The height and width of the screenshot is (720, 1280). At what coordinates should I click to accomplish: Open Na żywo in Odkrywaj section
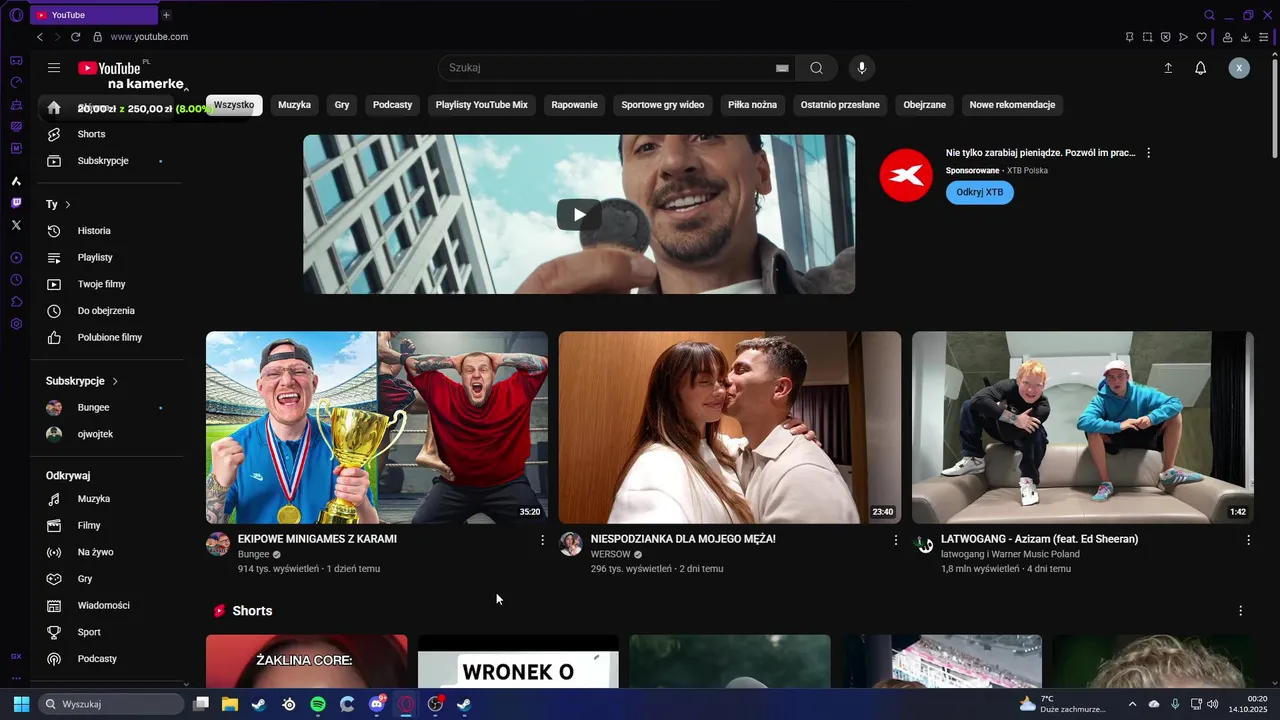(108, 552)
